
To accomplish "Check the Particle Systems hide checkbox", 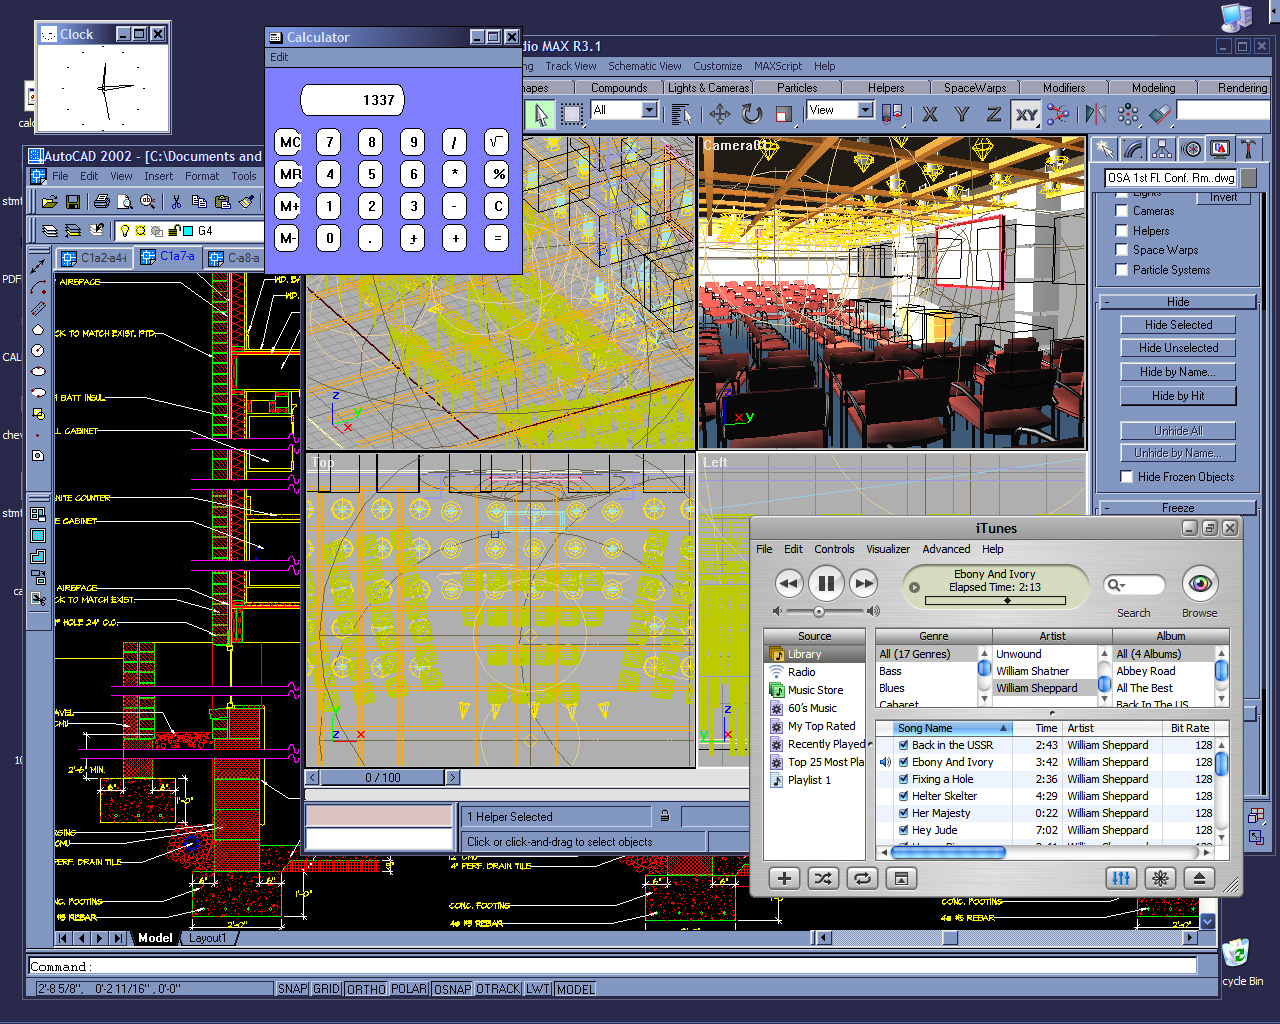I will [1121, 270].
